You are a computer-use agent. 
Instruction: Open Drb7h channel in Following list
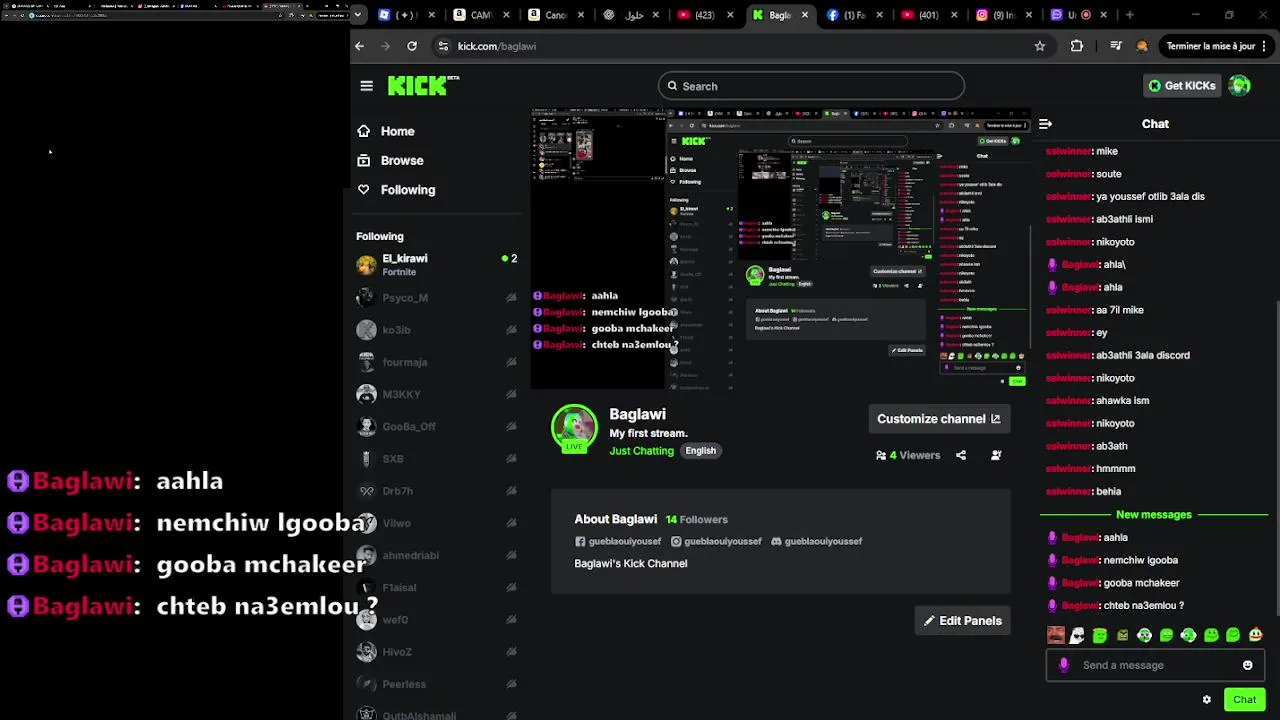[x=437, y=491]
